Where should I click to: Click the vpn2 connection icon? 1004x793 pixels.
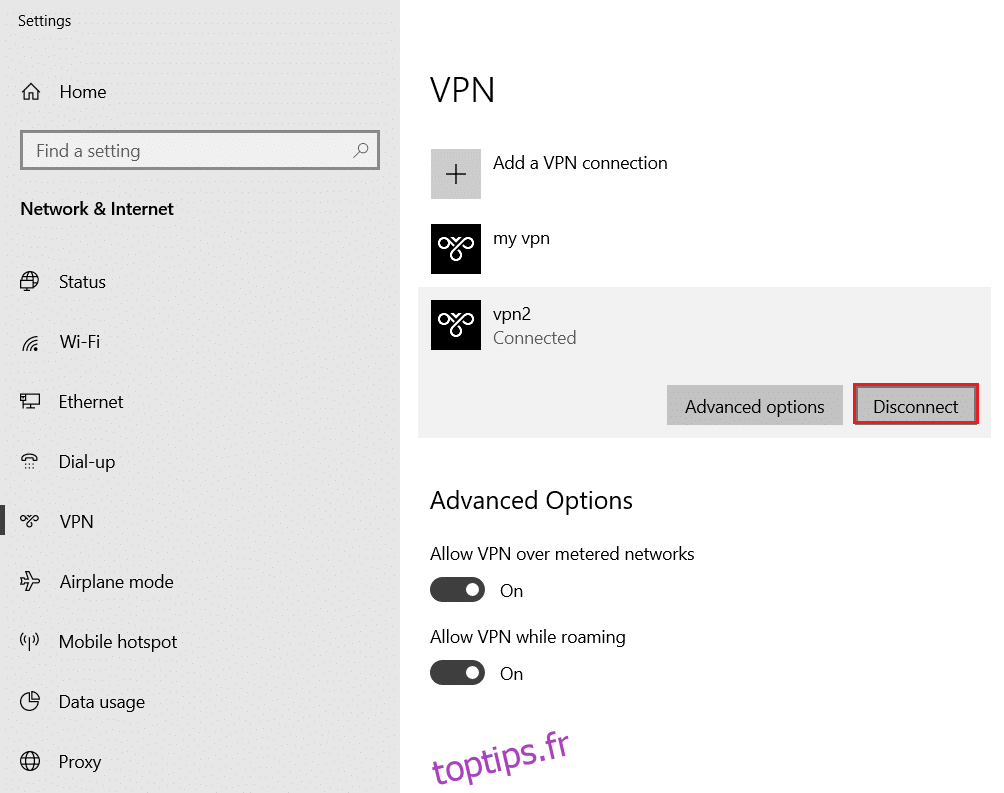pyautogui.click(x=456, y=324)
